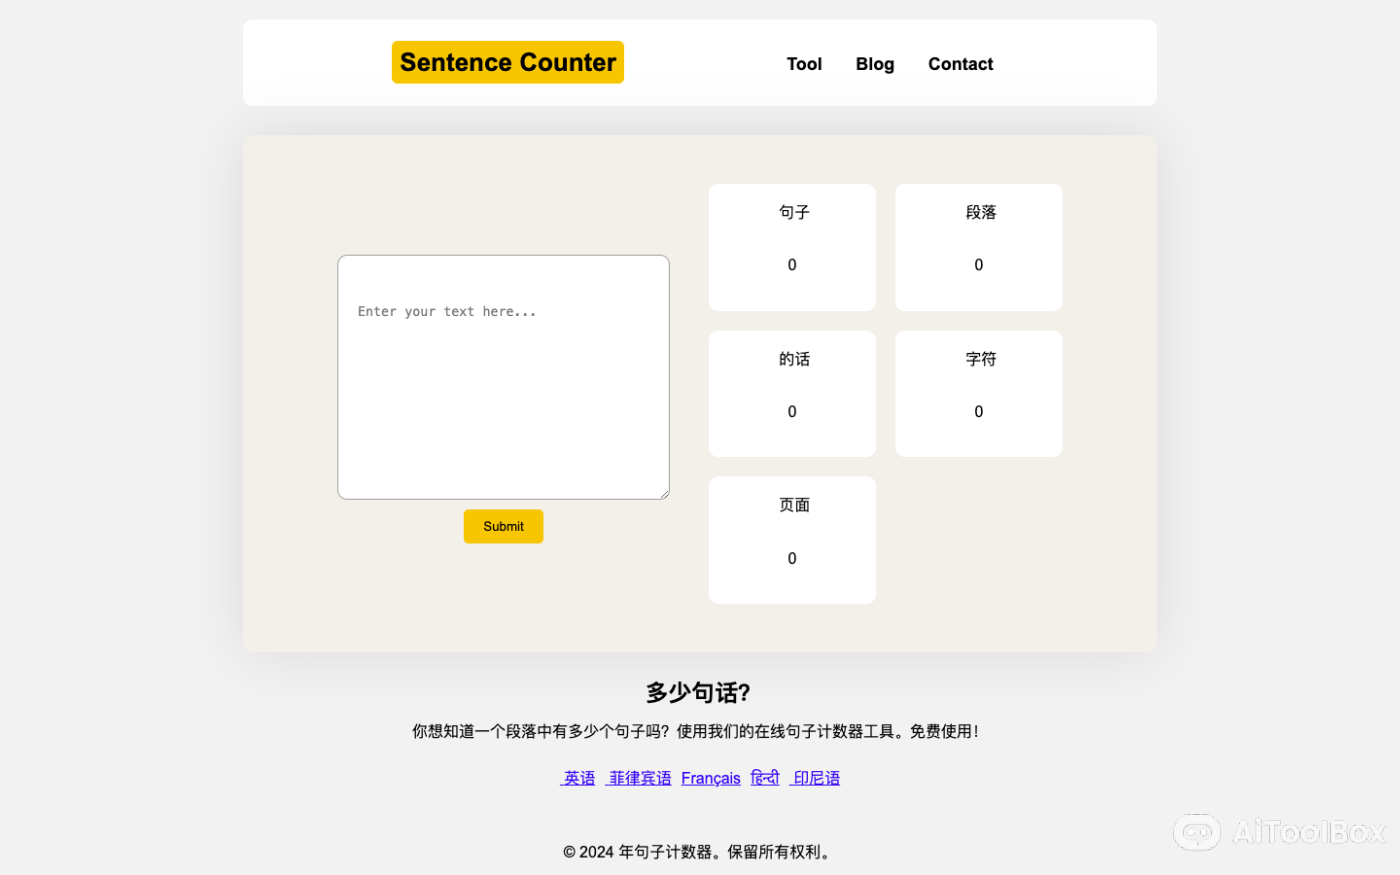Select the 段落 paragraph counter card

[978, 246]
